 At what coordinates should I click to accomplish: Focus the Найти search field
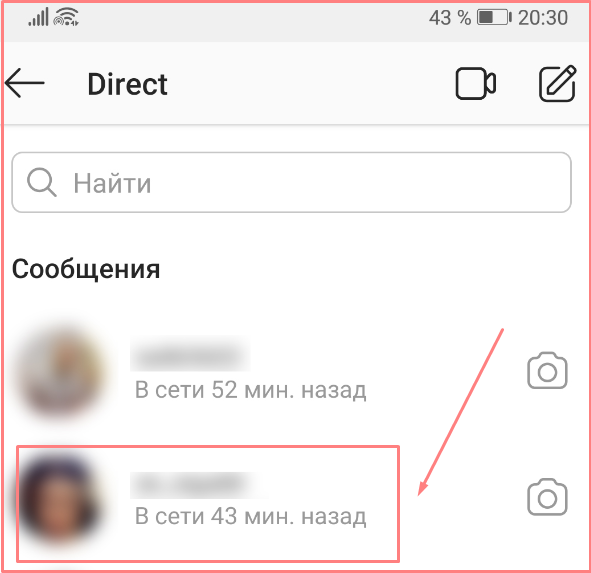coord(291,182)
